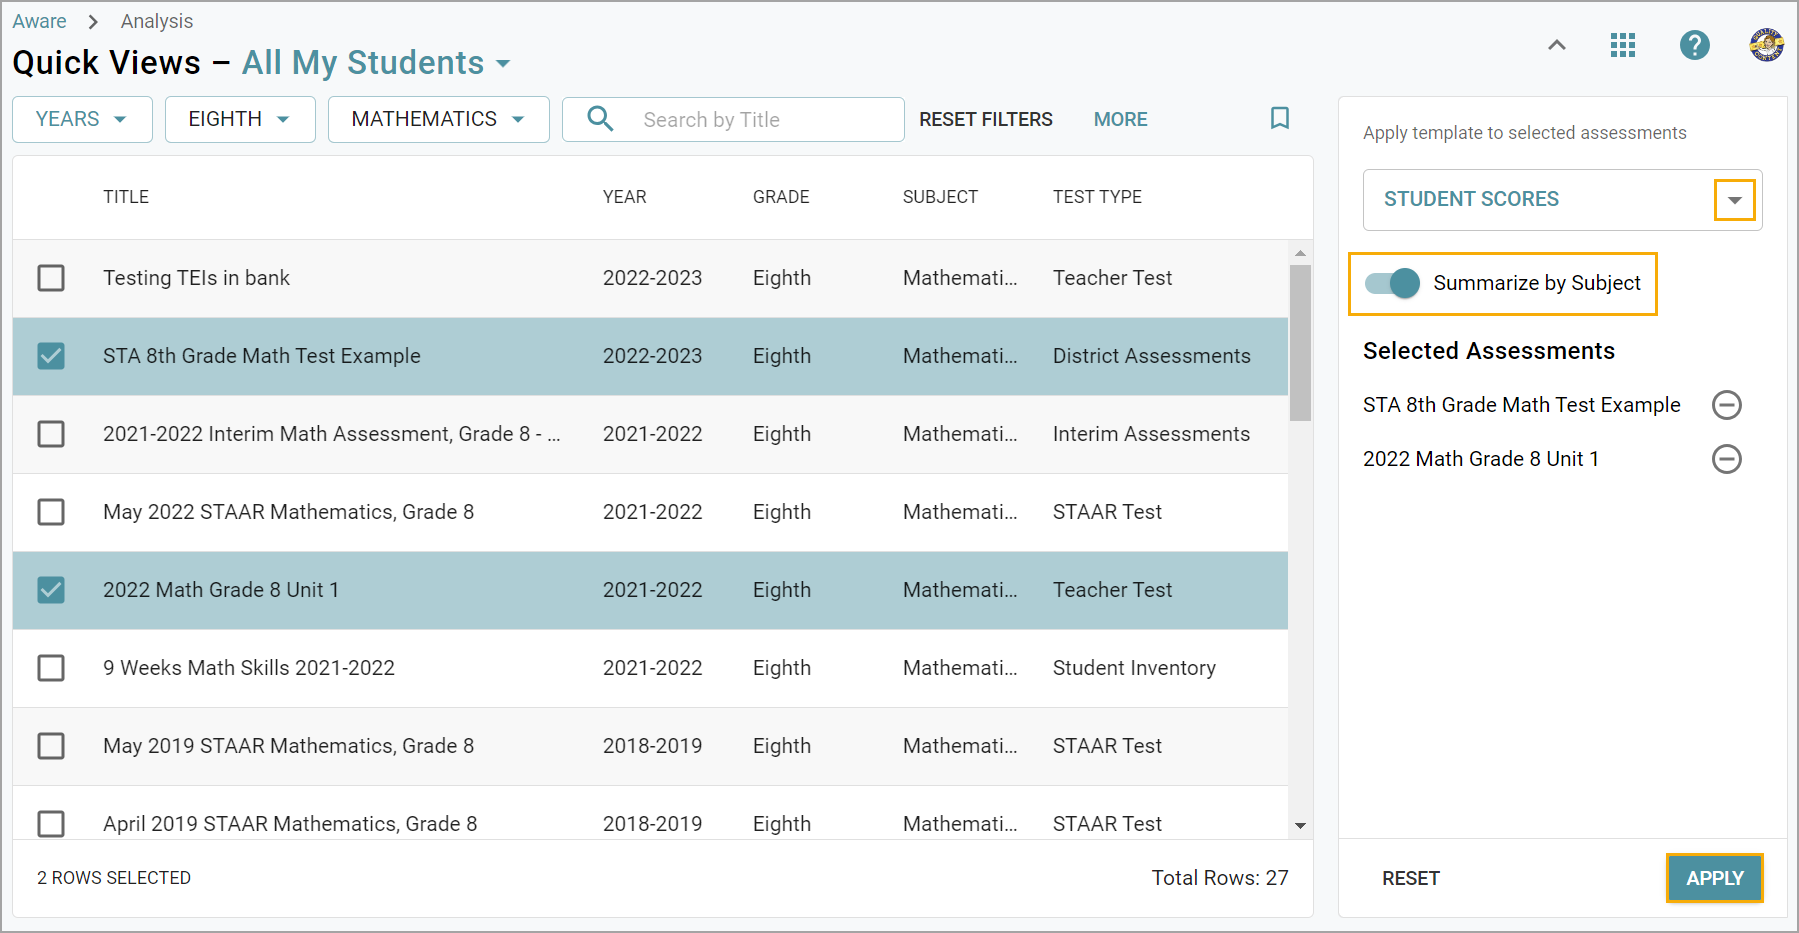Click the Search by Title field
The width and height of the screenshot is (1799, 933).
[x=765, y=120]
